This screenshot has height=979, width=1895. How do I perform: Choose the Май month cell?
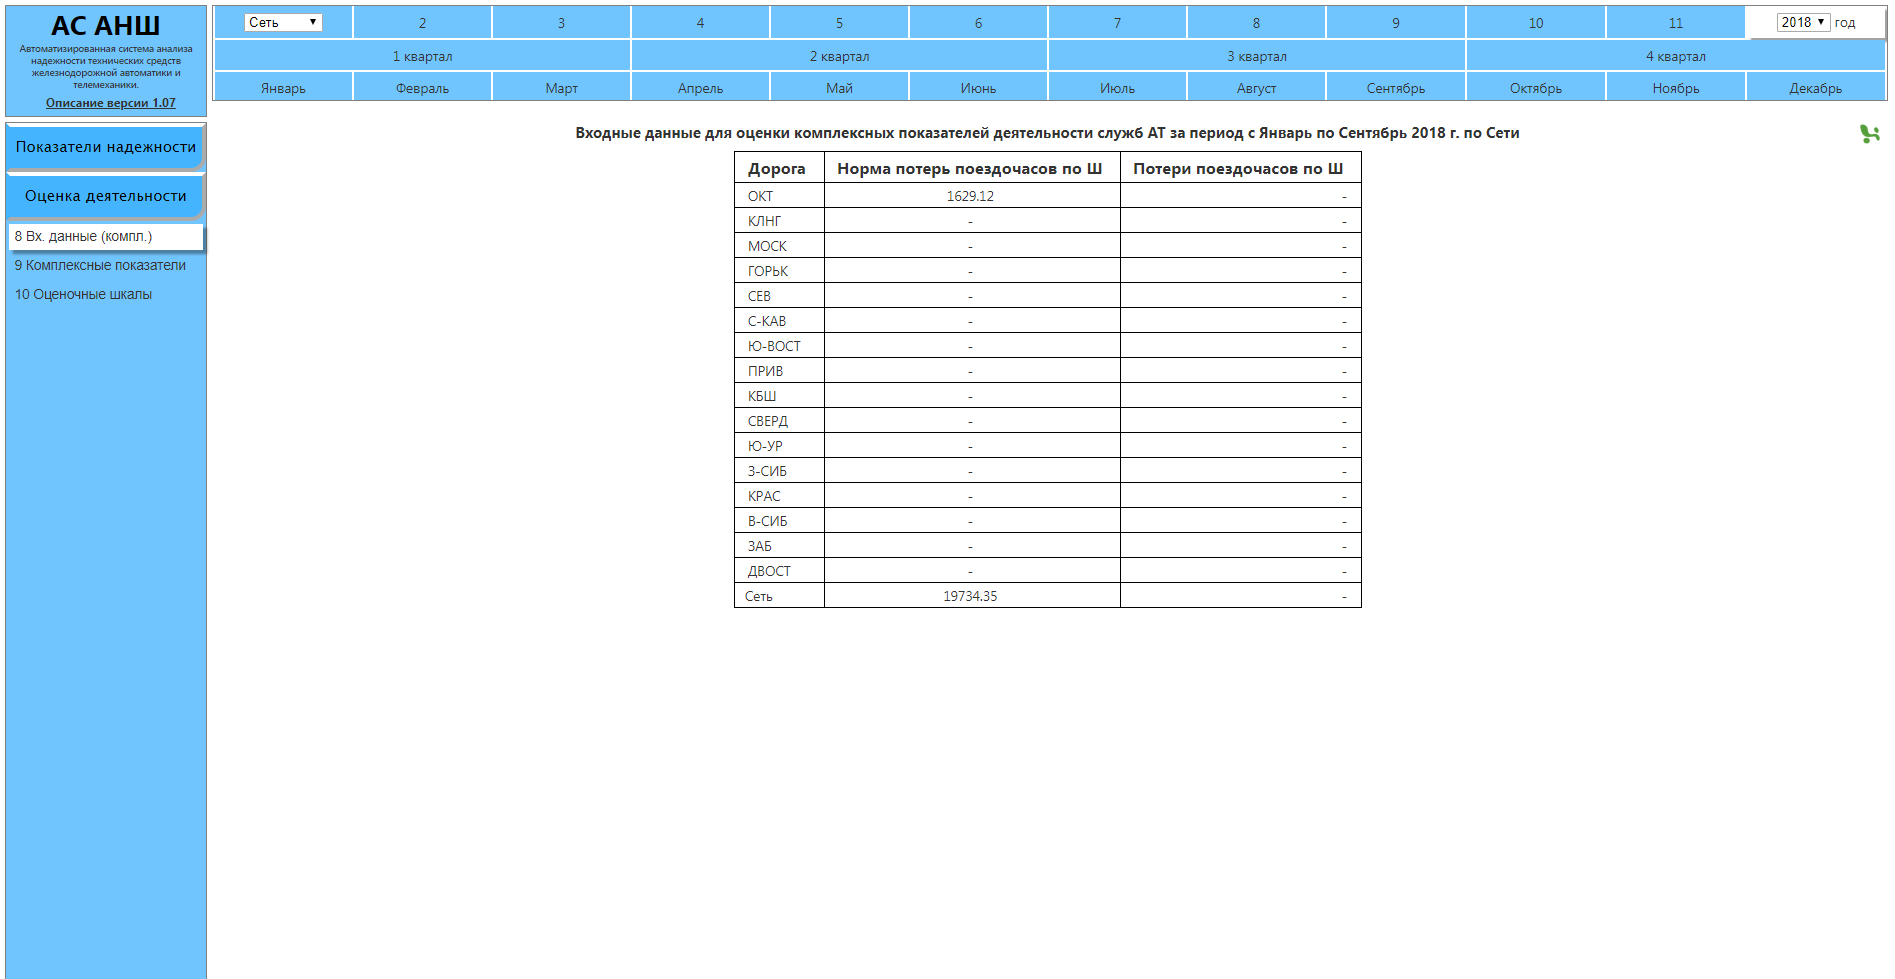click(839, 88)
